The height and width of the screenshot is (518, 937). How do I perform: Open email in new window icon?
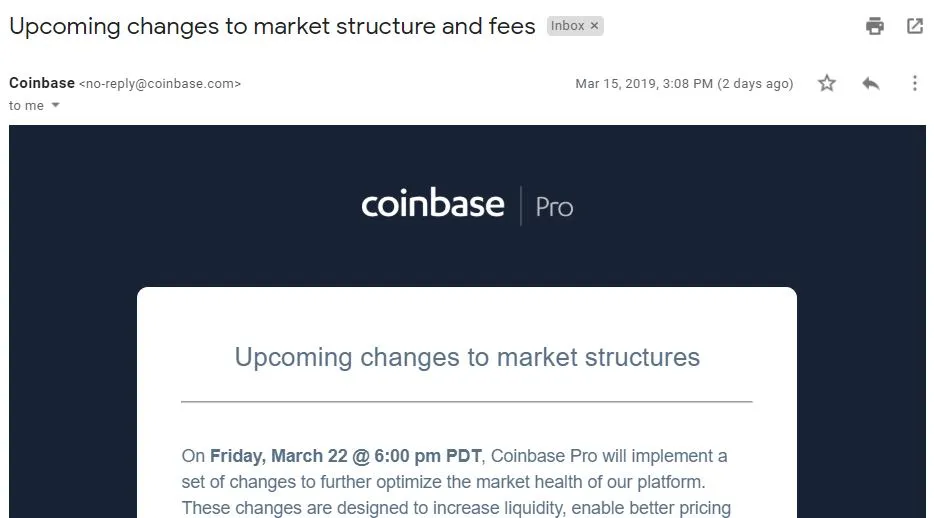[x=915, y=26]
